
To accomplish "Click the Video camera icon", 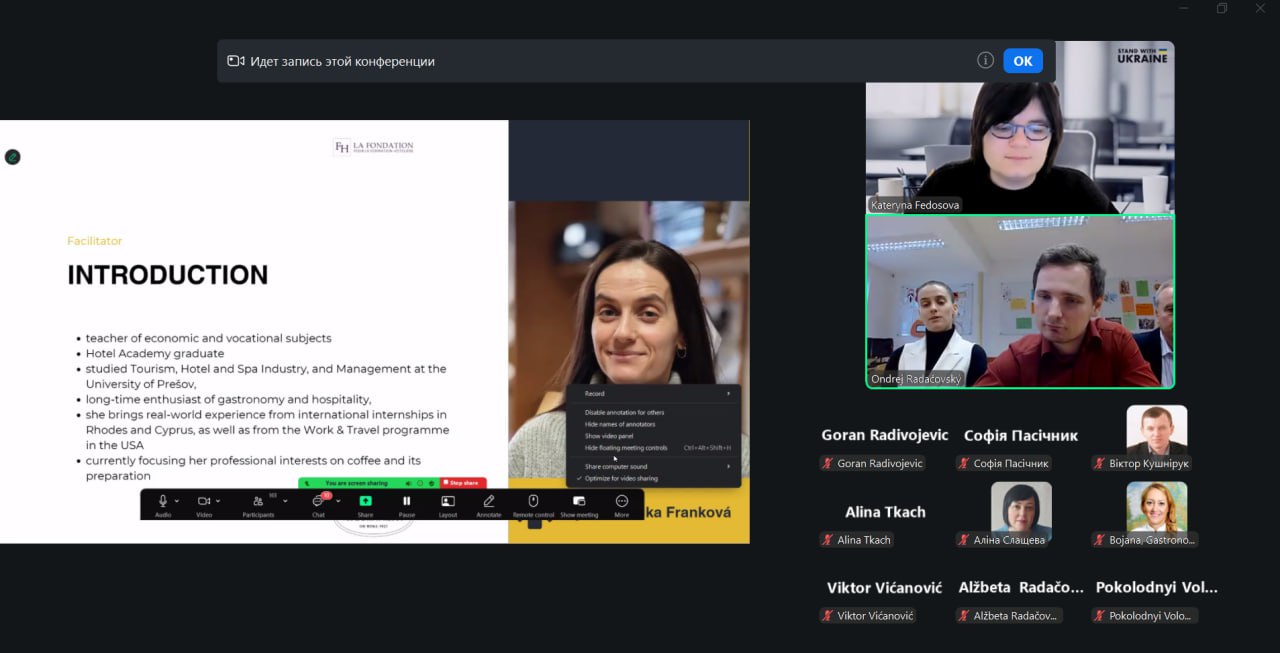I will pos(204,501).
